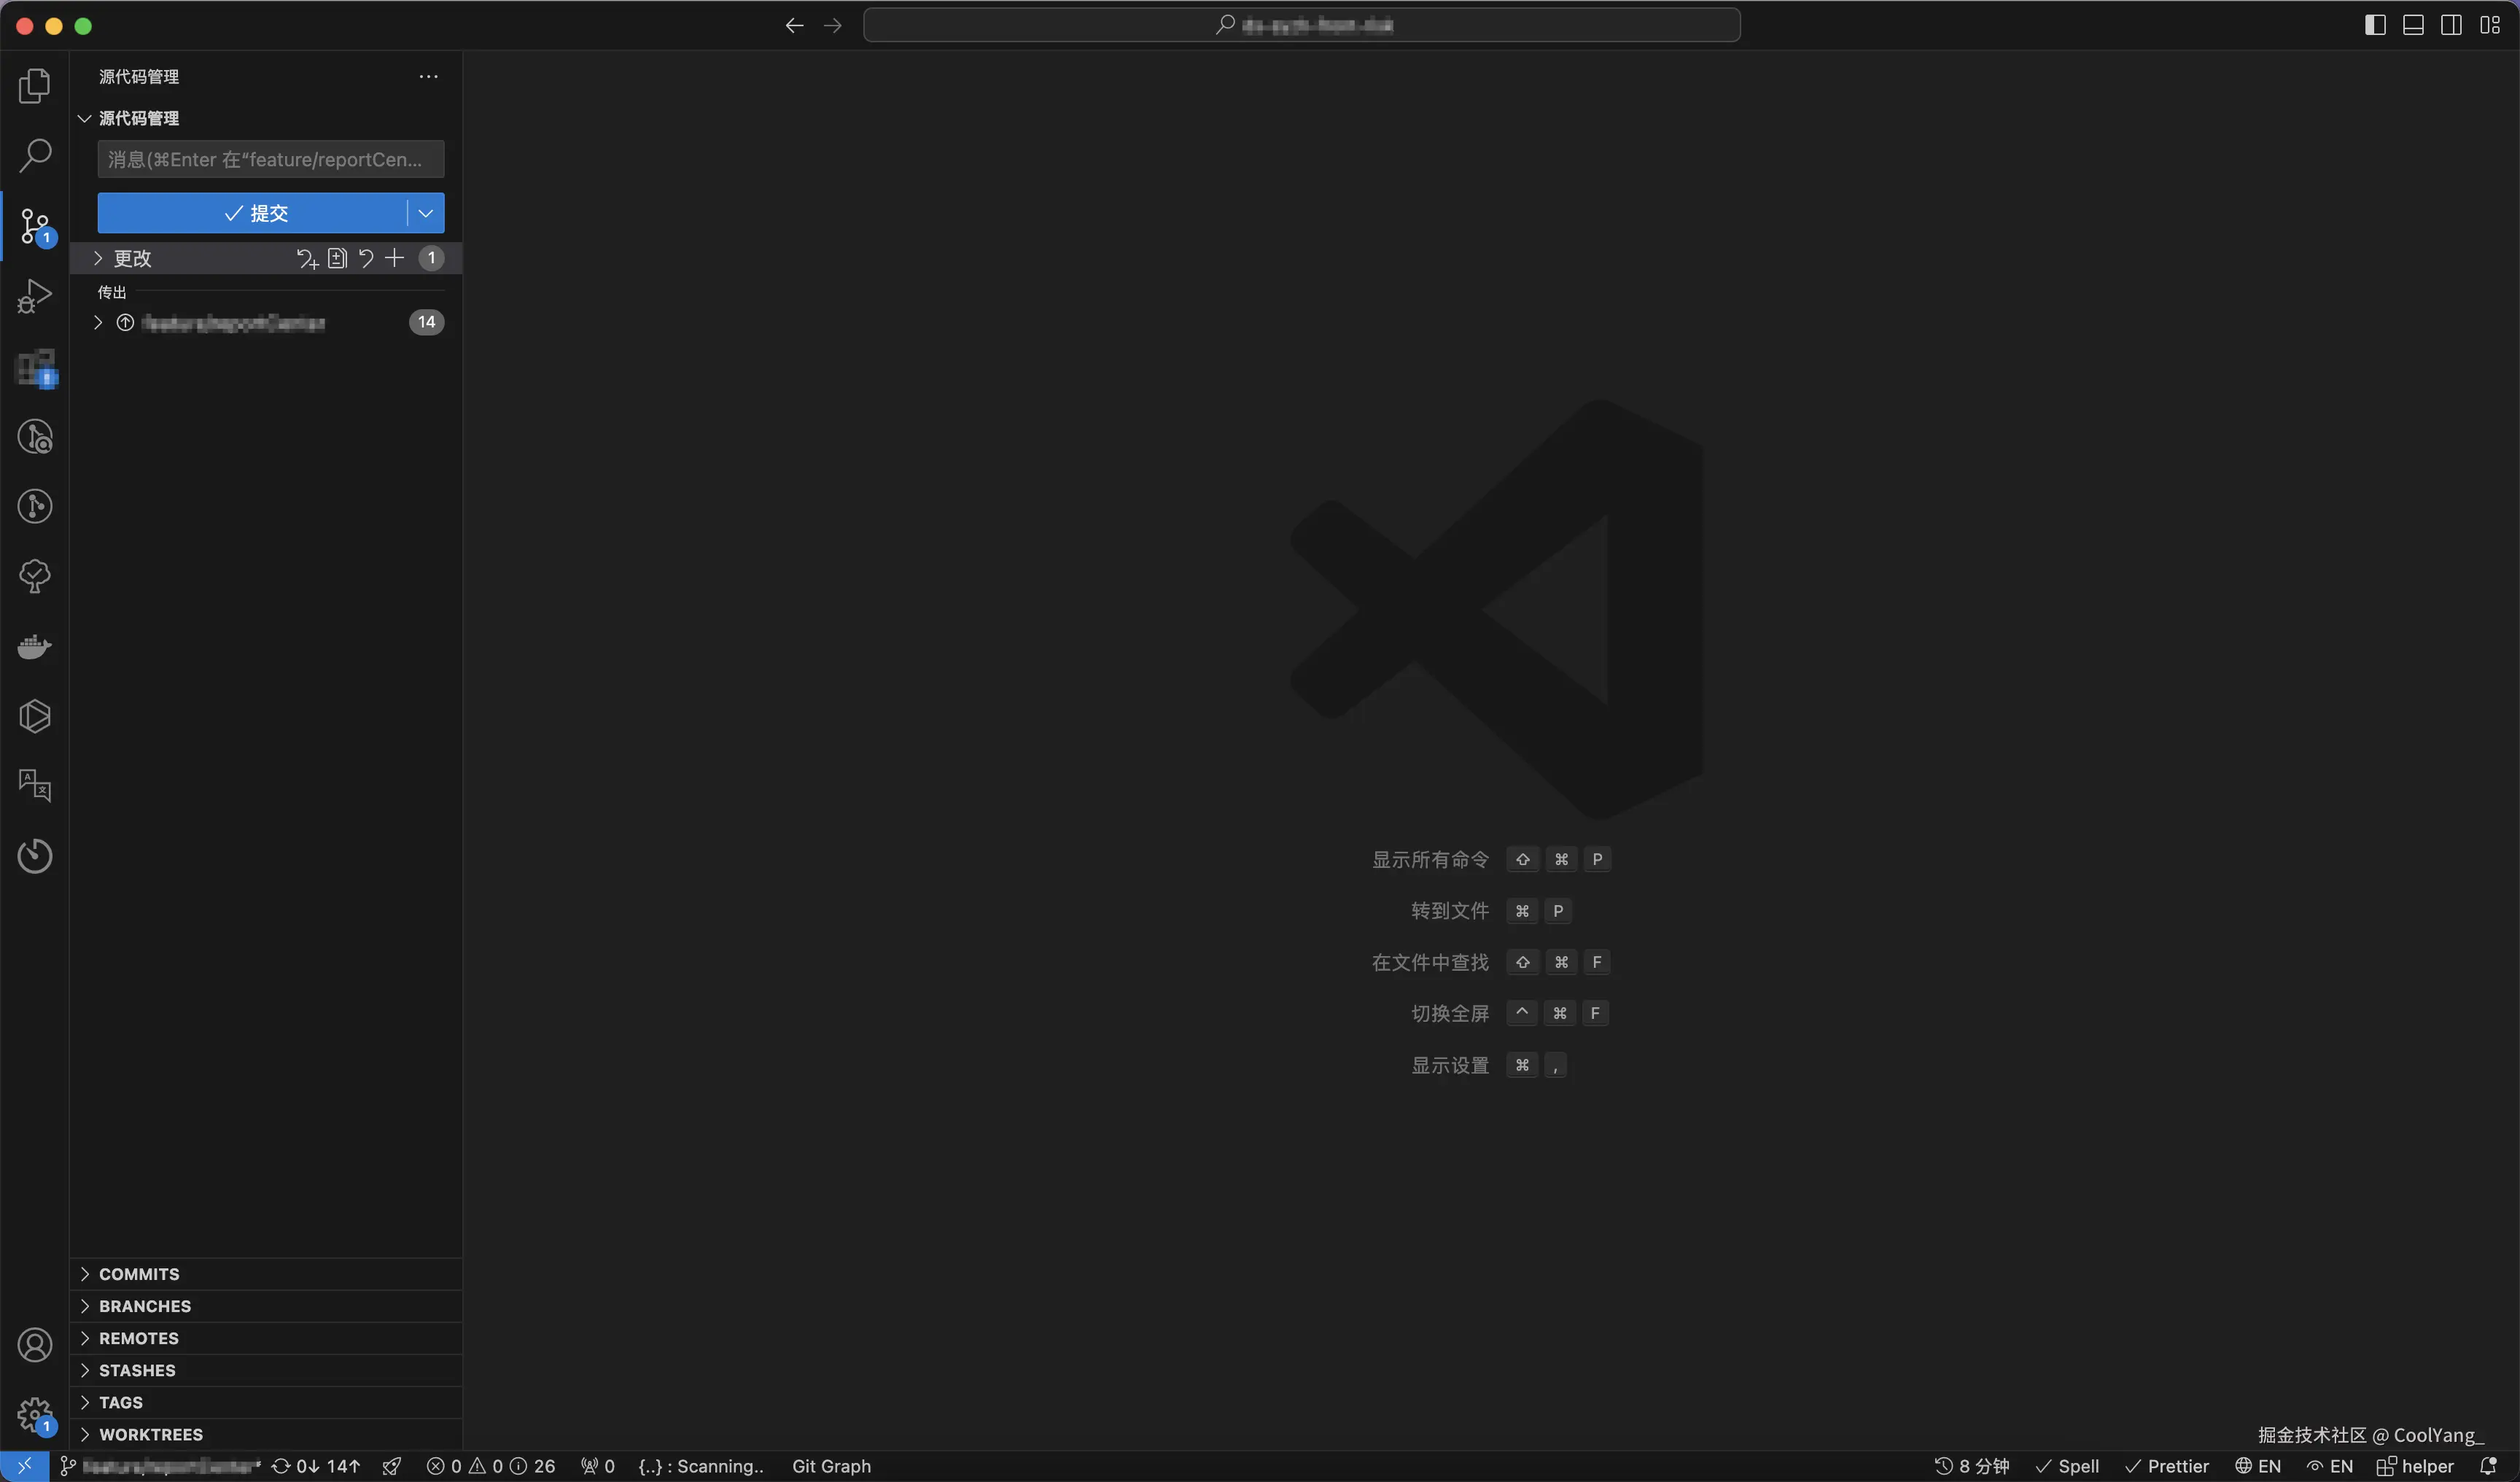
Task: Toggle primary sidebar visibility
Action: 2375,25
